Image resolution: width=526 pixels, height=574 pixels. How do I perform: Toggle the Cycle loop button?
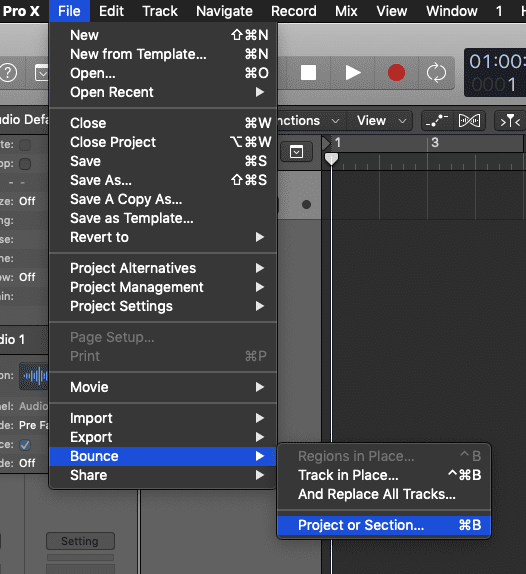pos(436,72)
